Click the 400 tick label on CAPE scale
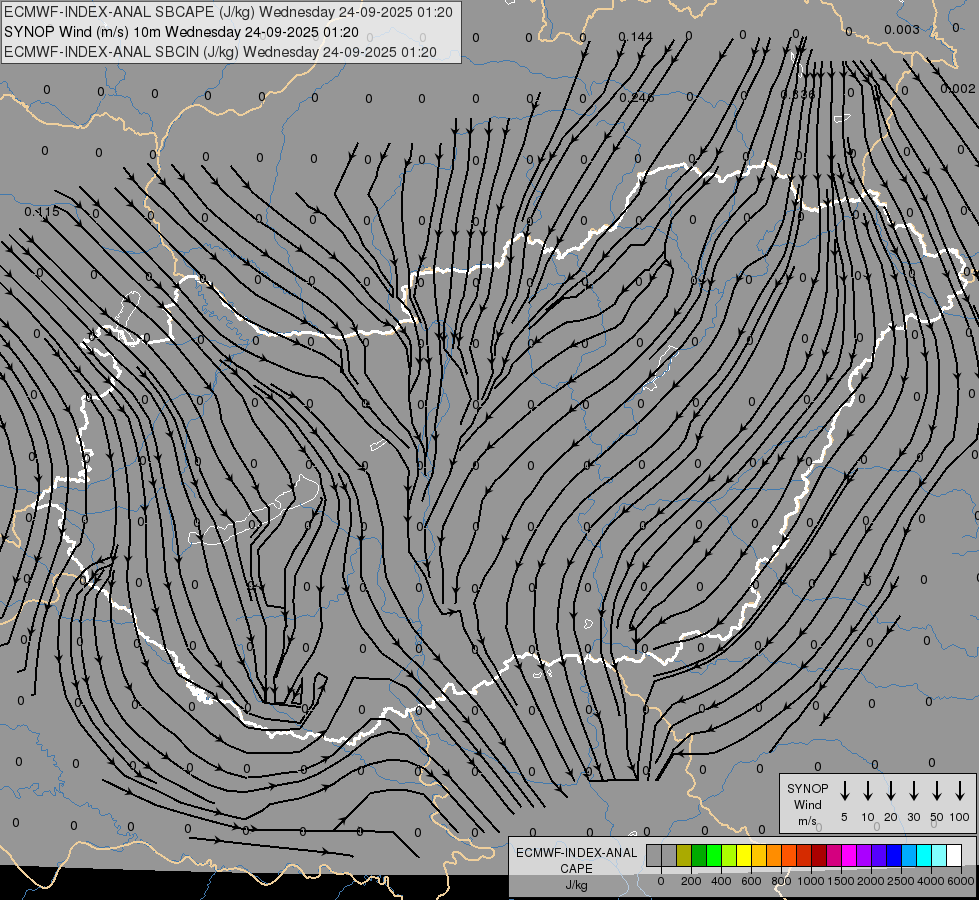 [721, 881]
